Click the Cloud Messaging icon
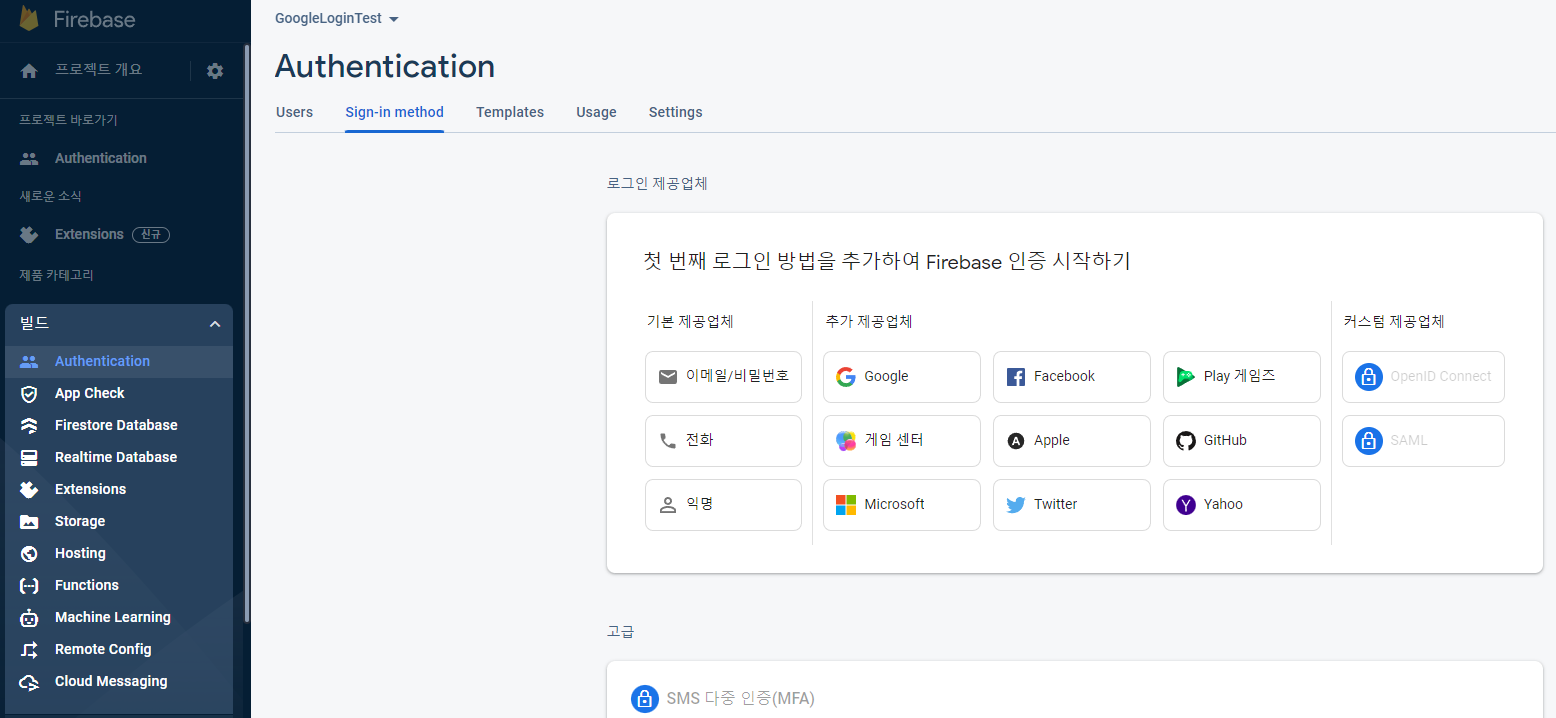The height and width of the screenshot is (718, 1556). point(29,682)
